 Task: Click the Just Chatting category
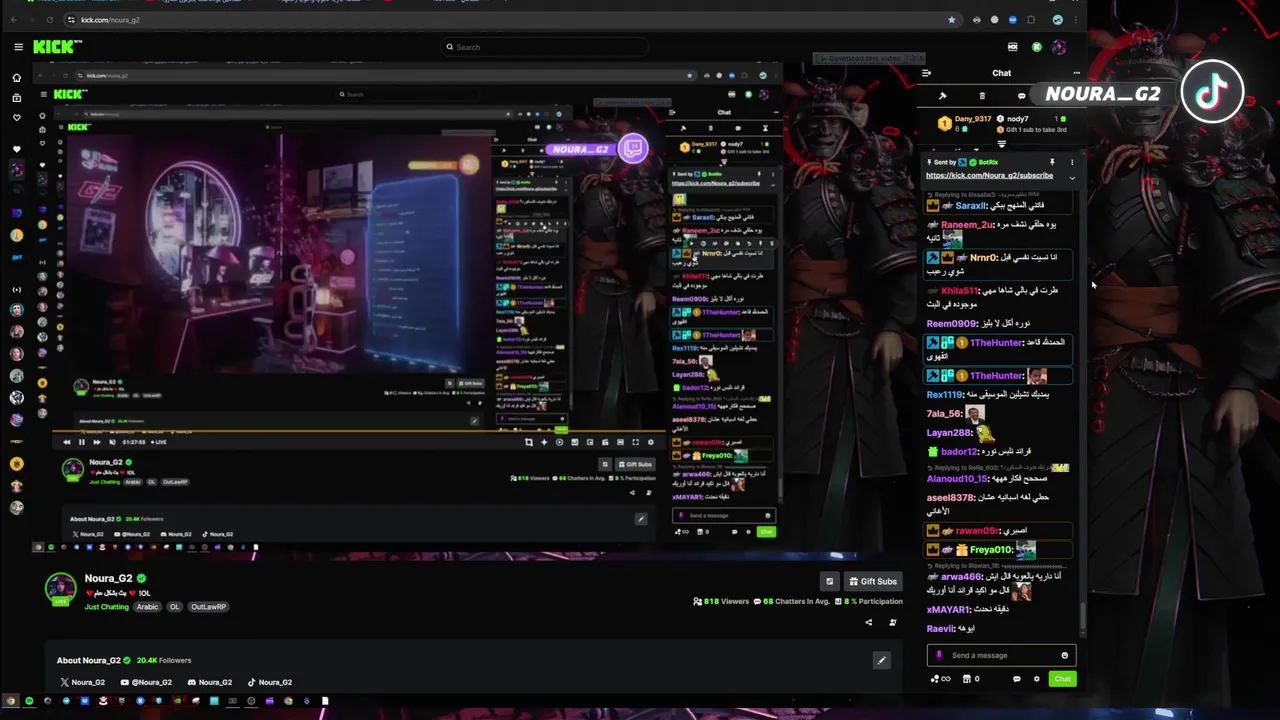pyautogui.click(x=106, y=607)
